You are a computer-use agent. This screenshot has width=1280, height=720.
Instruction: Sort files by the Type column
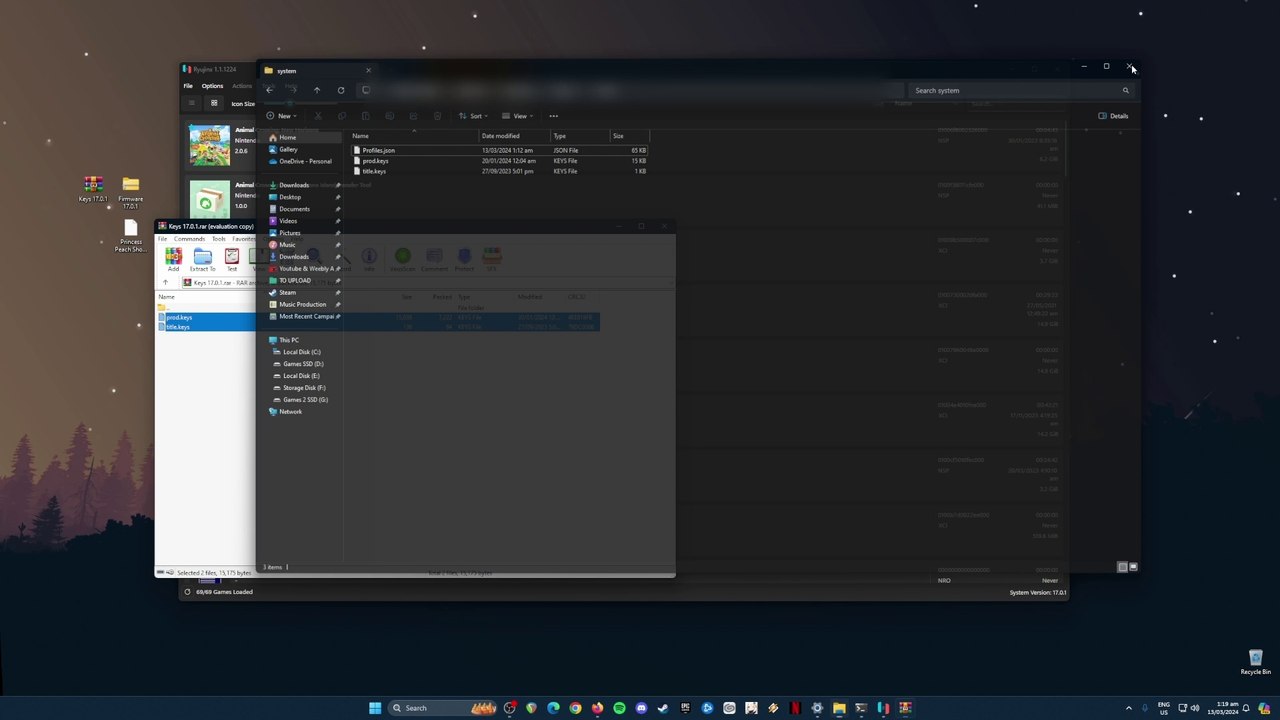pyautogui.click(x=560, y=136)
